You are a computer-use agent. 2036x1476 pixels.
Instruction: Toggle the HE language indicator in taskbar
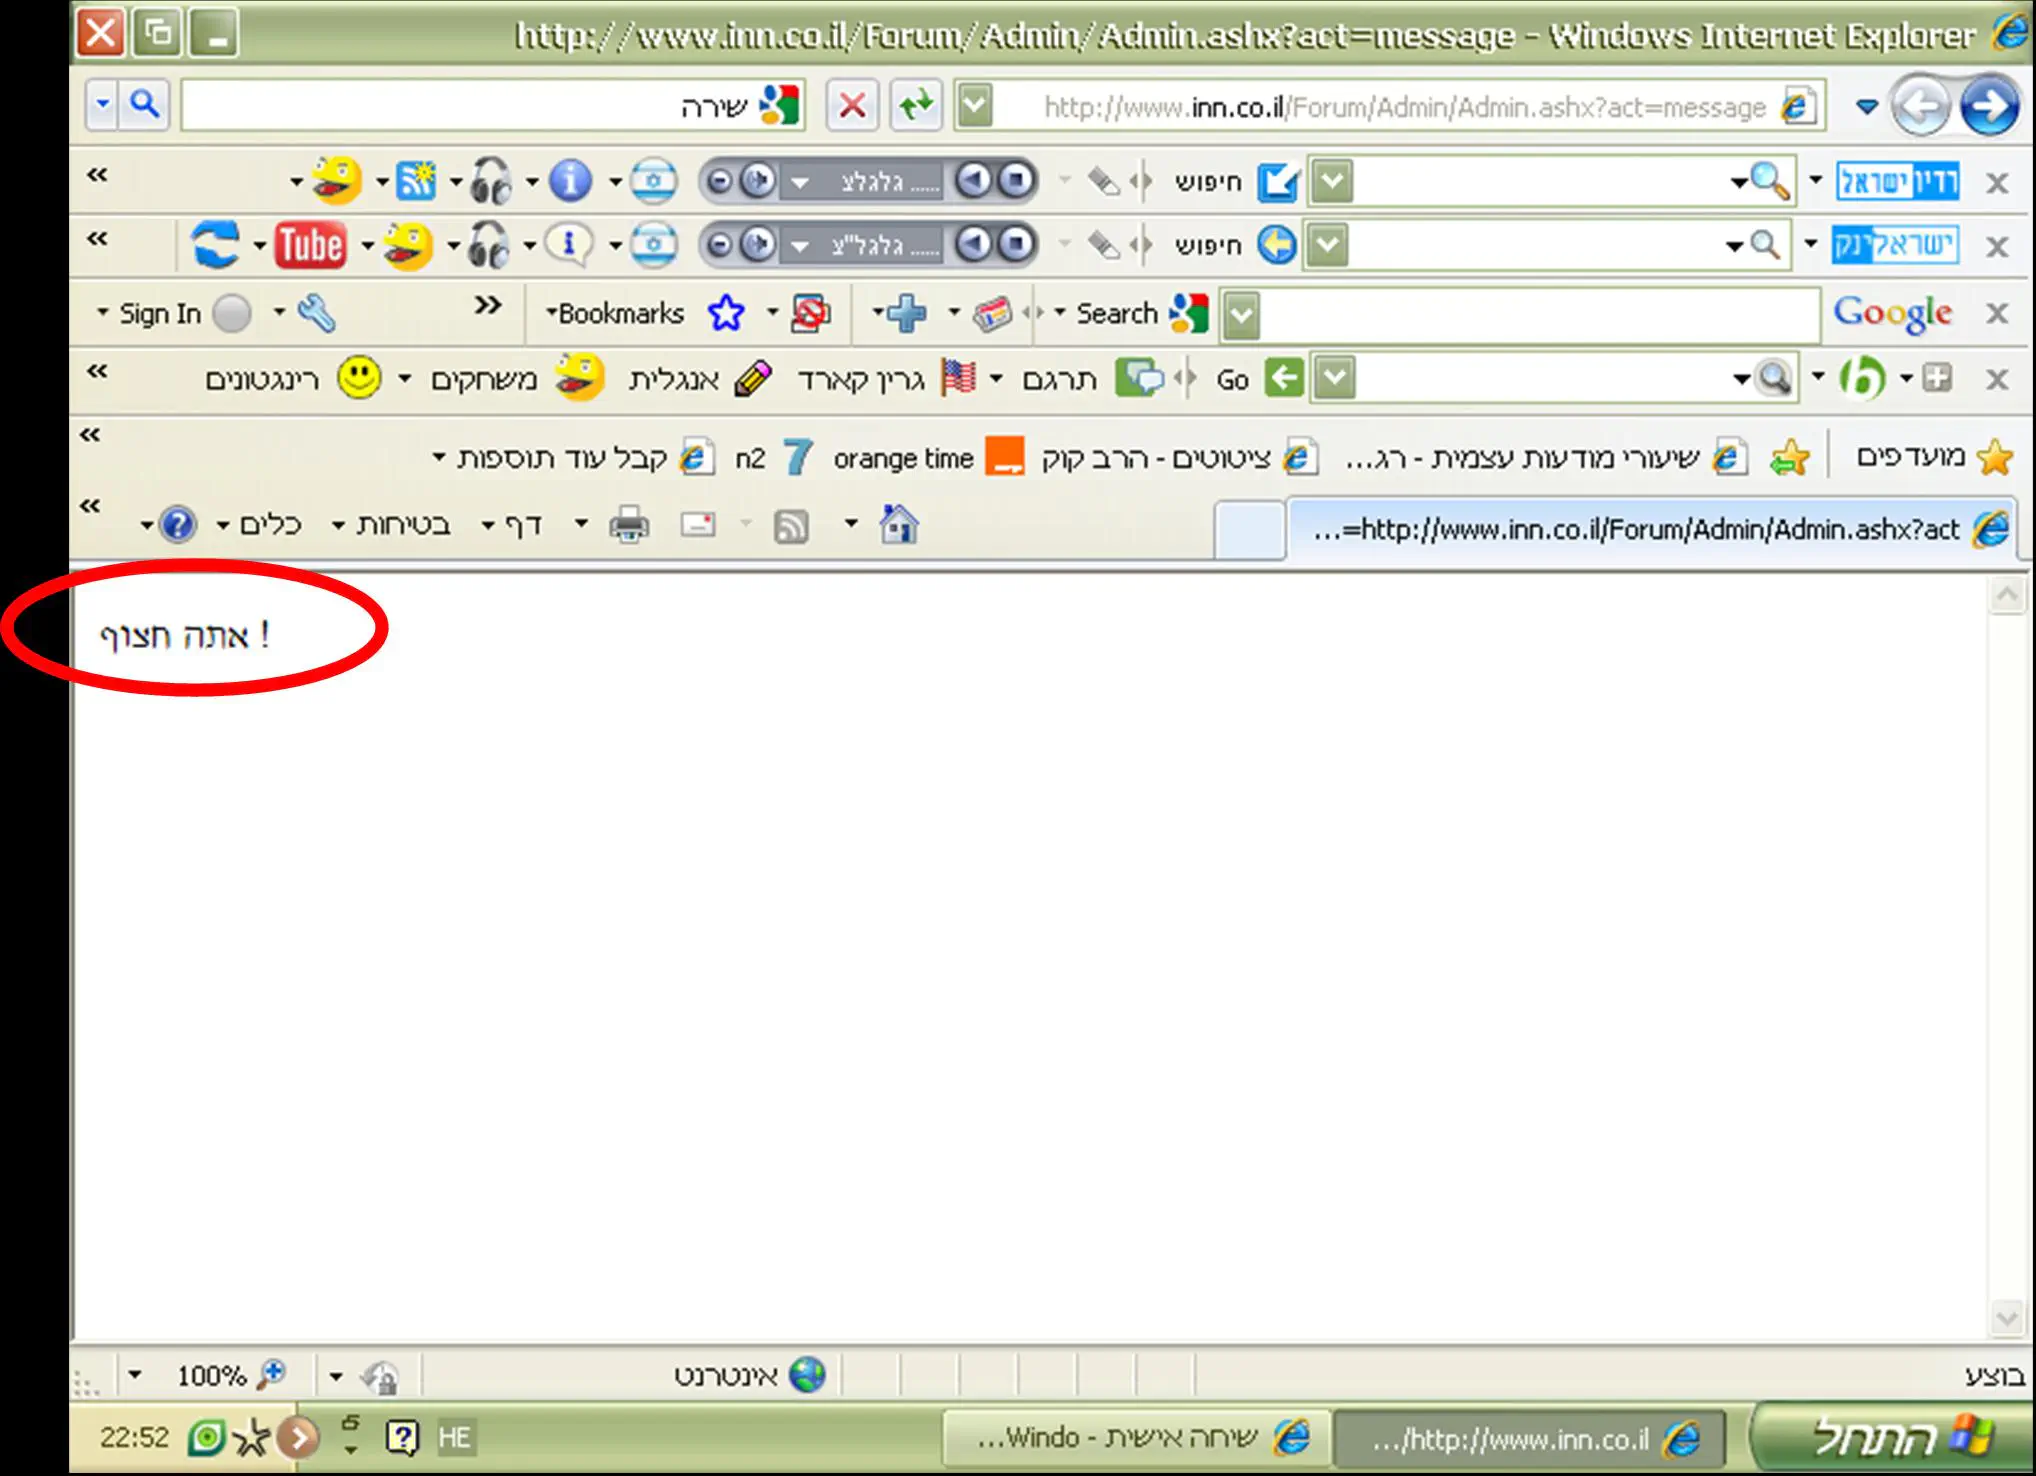(454, 1438)
